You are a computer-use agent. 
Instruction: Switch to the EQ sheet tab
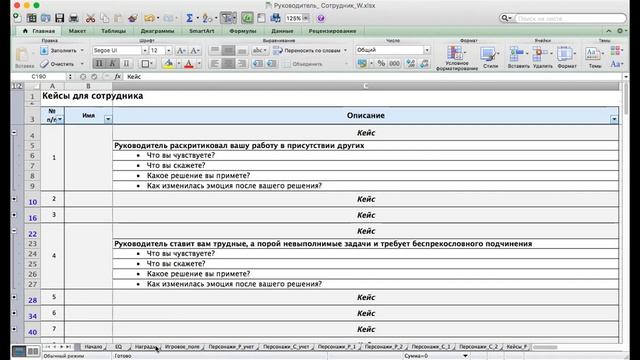(x=118, y=347)
